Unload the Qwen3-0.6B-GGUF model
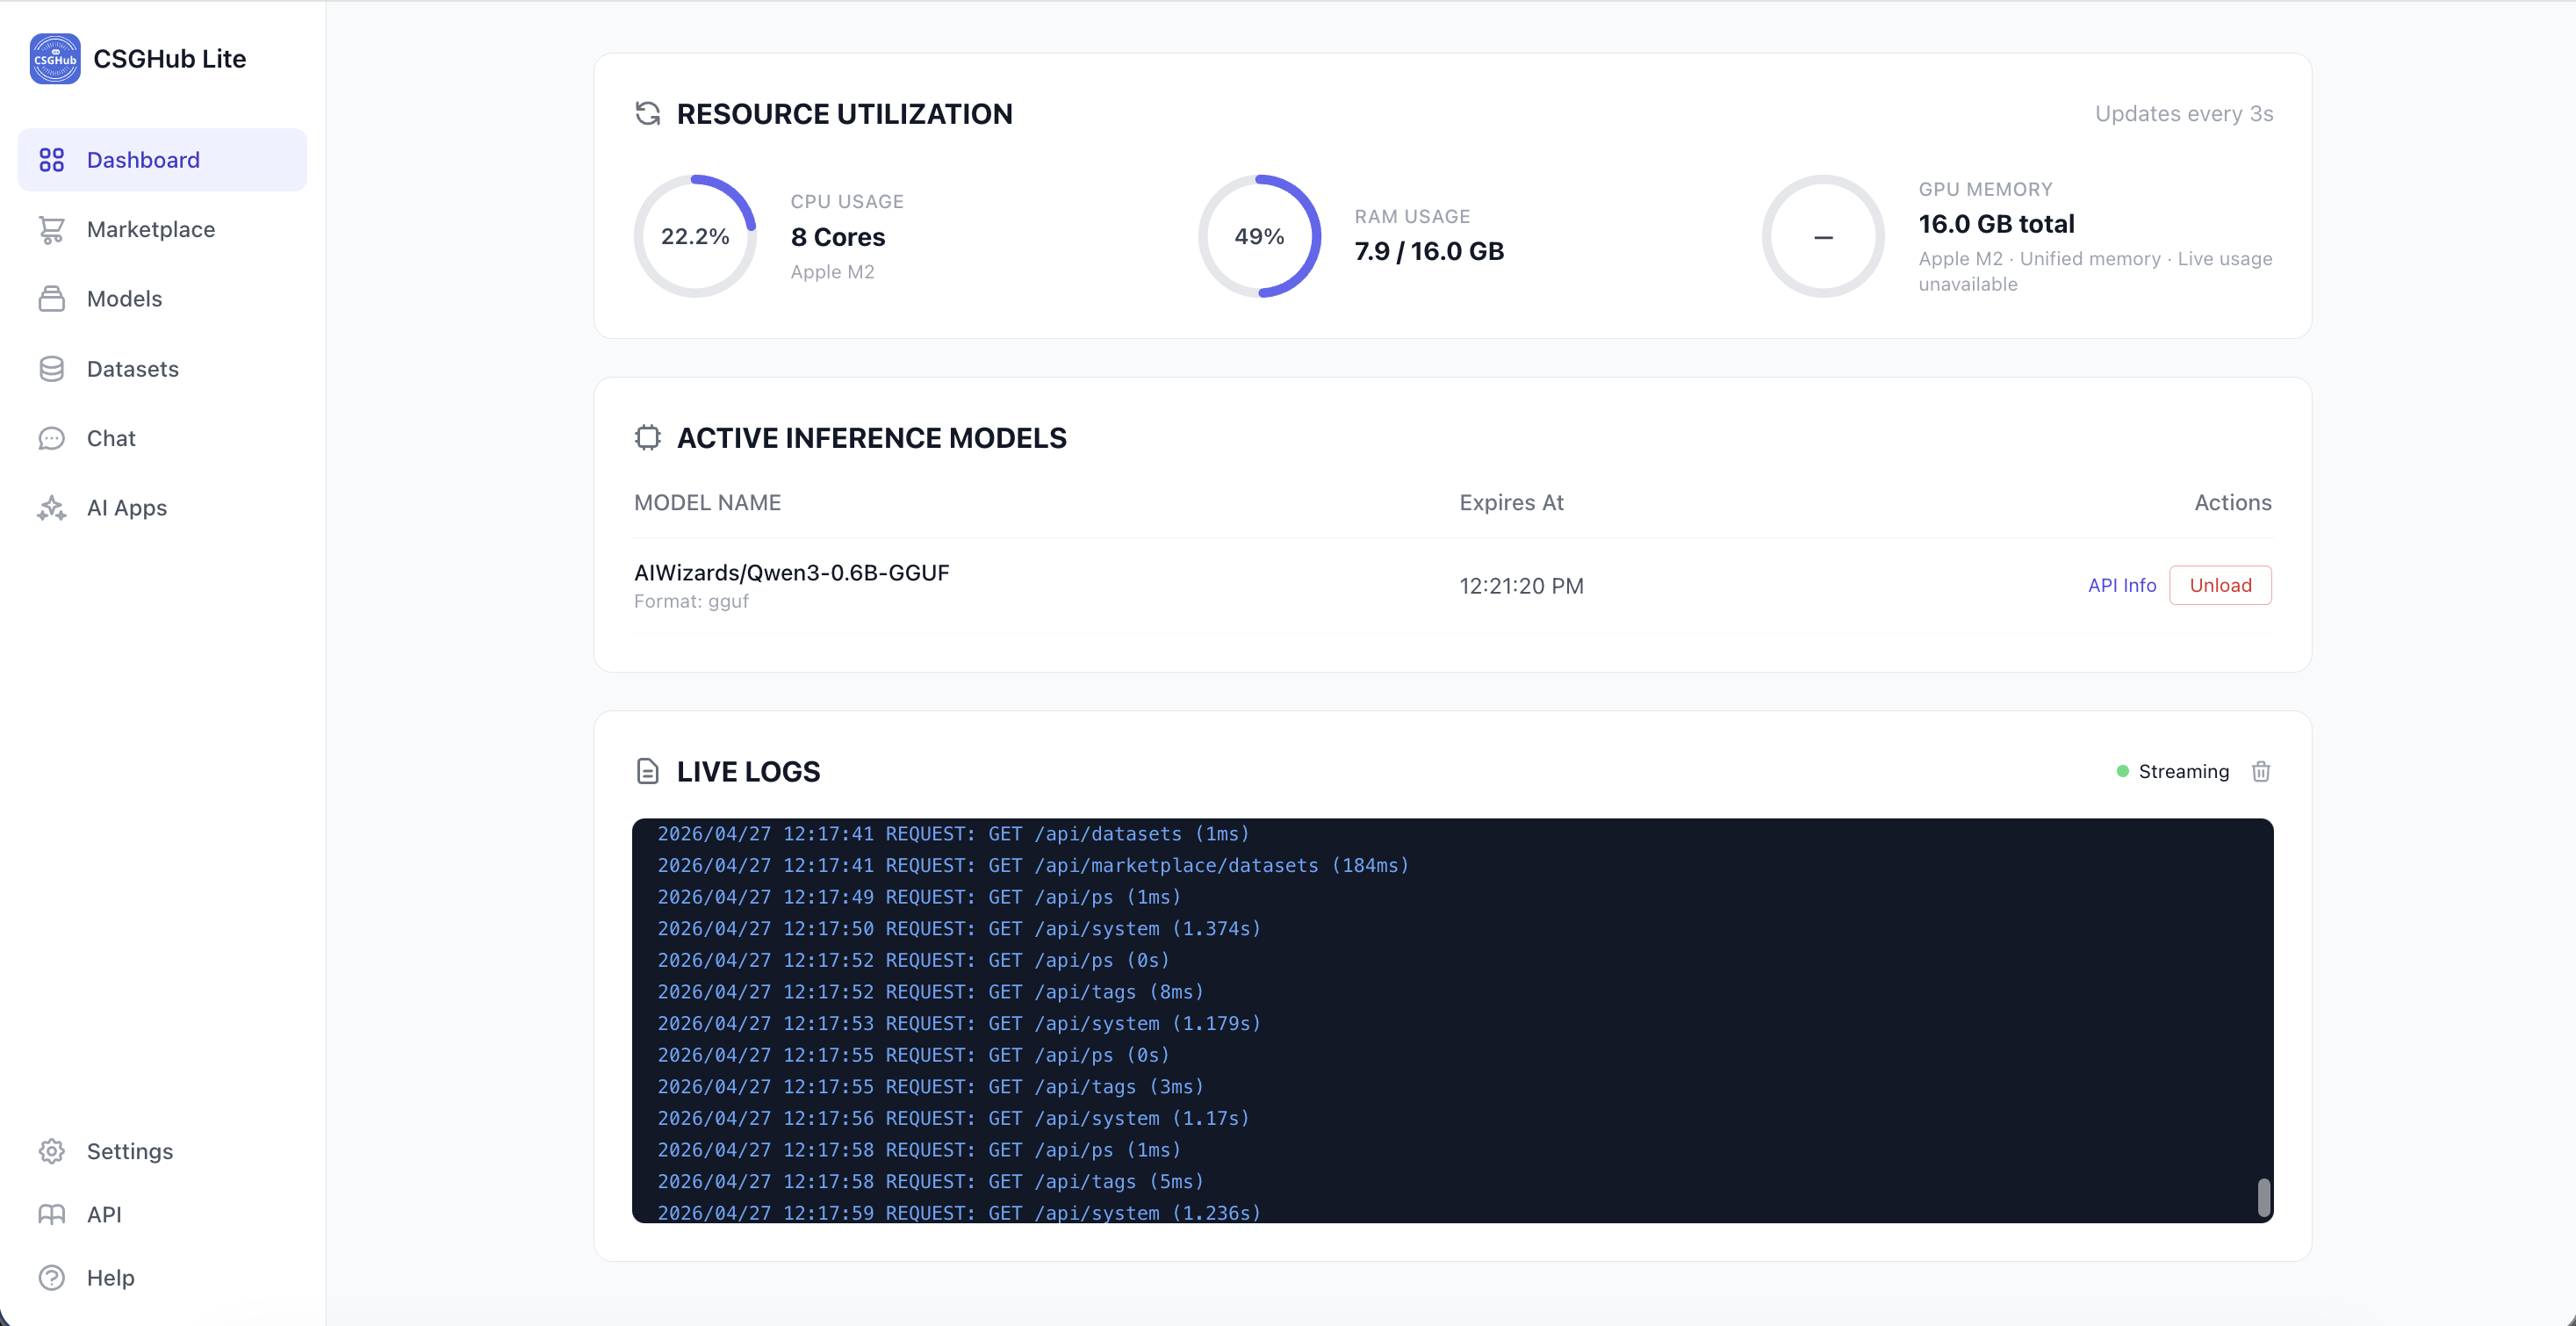Screen dimensions: 2576x1326 point(2220,586)
